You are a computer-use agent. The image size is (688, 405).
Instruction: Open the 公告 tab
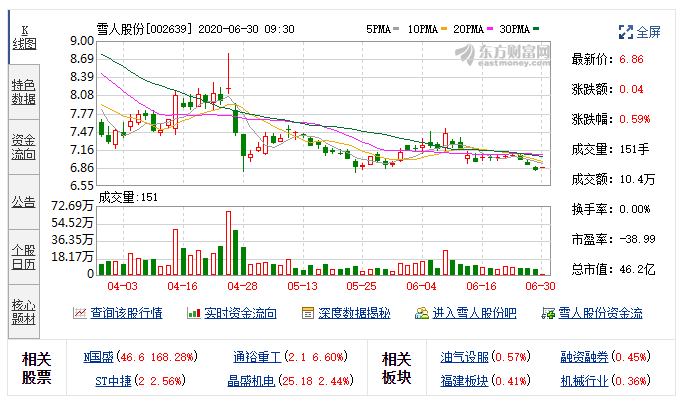click(24, 202)
